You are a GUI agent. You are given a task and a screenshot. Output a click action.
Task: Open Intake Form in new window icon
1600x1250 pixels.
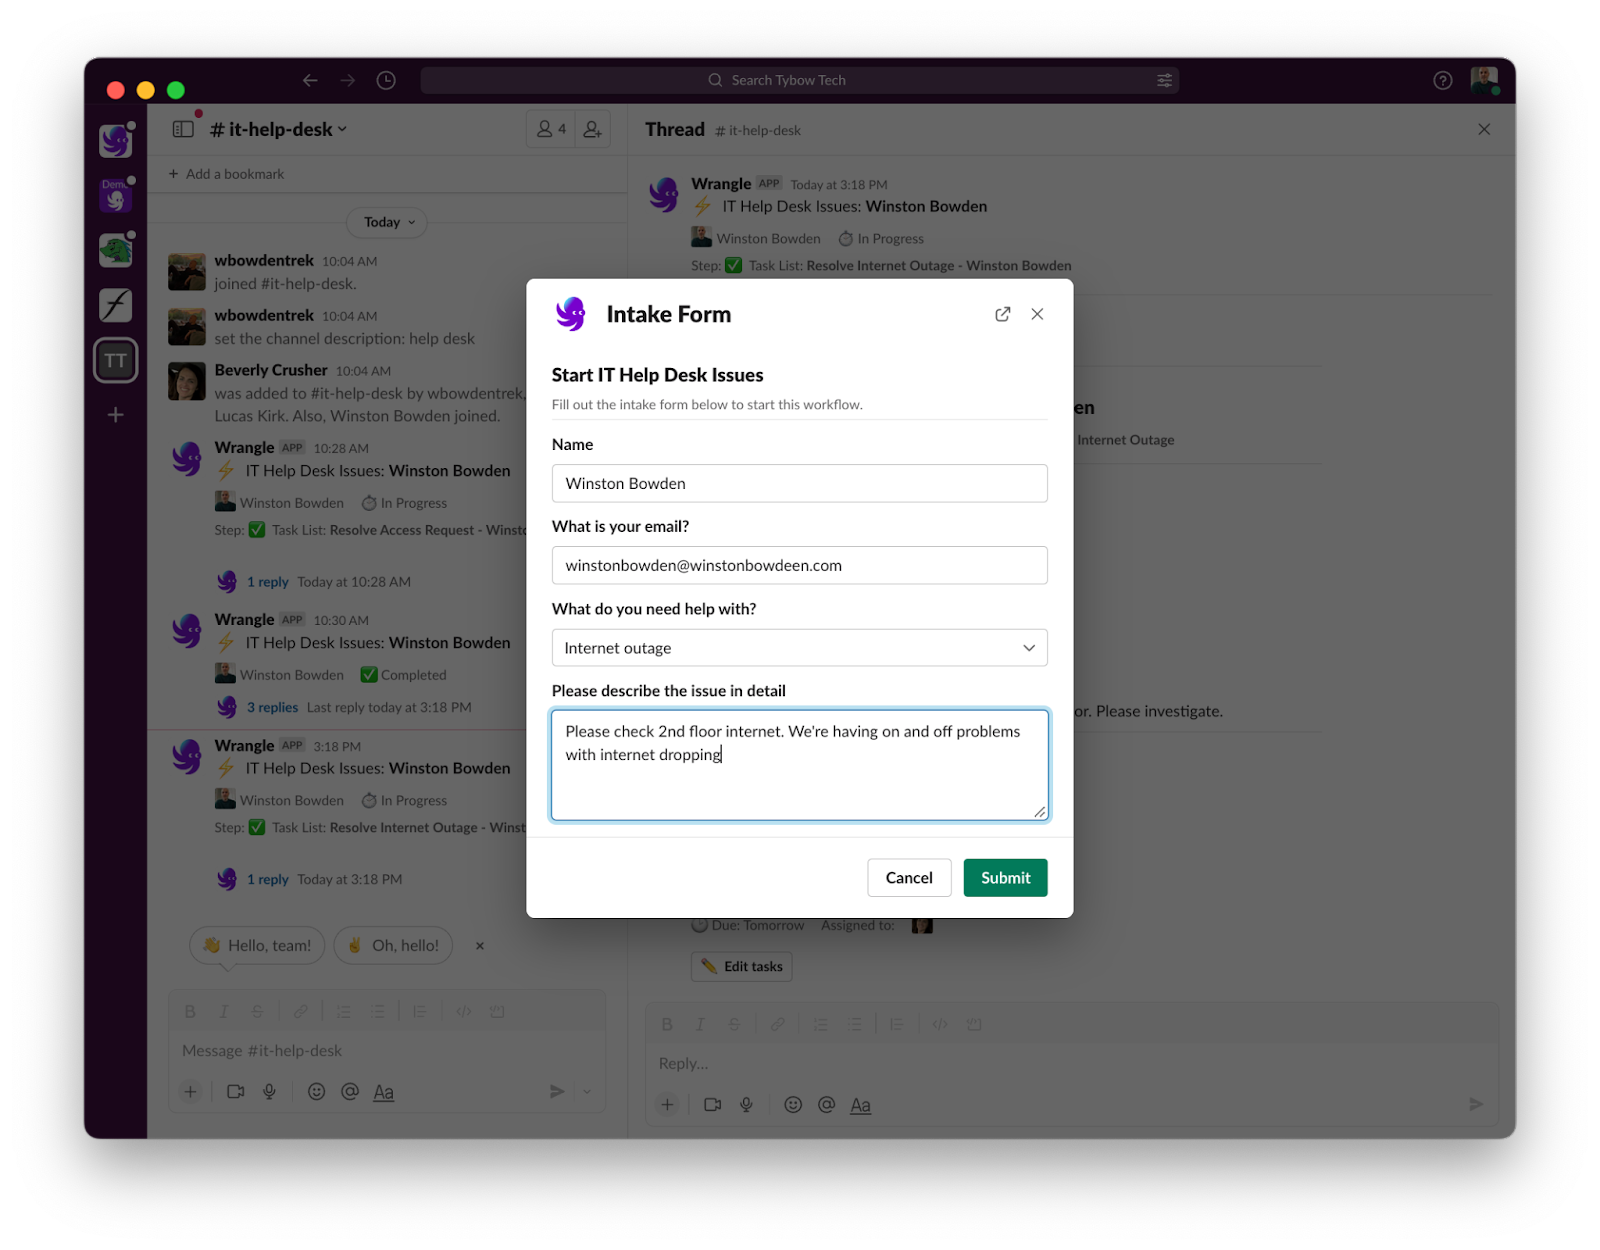[x=1002, y=314]
